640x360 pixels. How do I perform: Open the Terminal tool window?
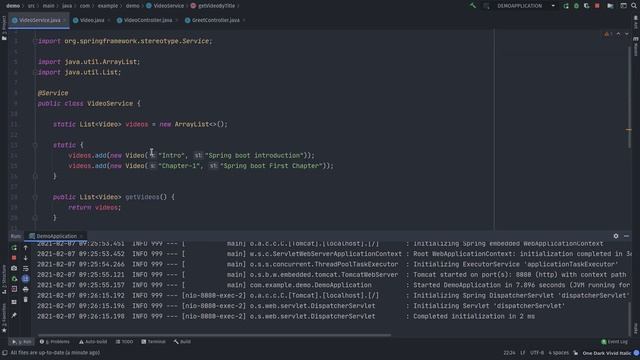(x=153, y=342)
